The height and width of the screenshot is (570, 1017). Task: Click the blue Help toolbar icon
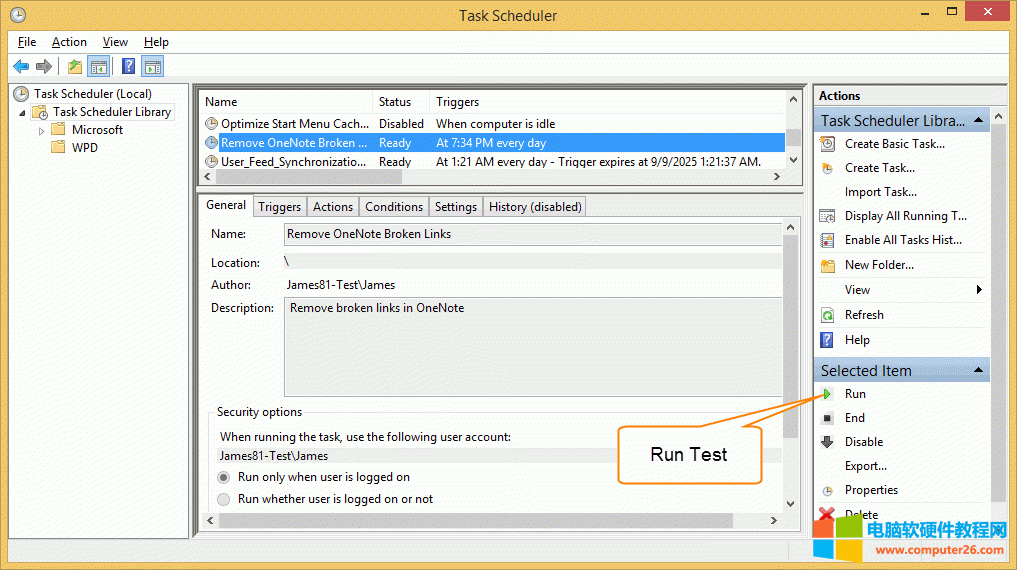[x=128, y=67]
